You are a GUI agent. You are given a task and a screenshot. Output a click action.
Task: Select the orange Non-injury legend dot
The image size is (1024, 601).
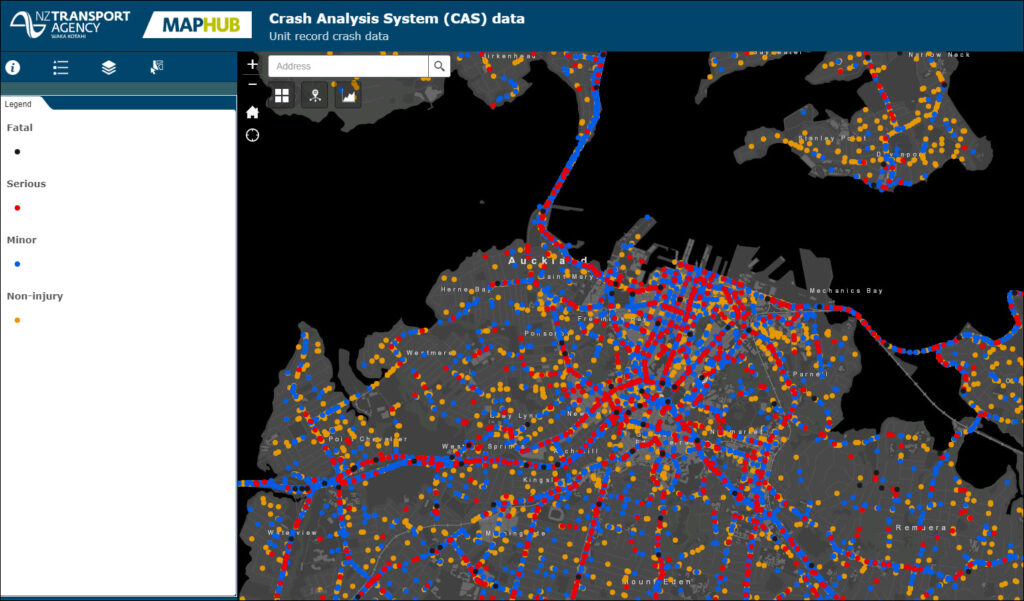[x=17, y=320]
